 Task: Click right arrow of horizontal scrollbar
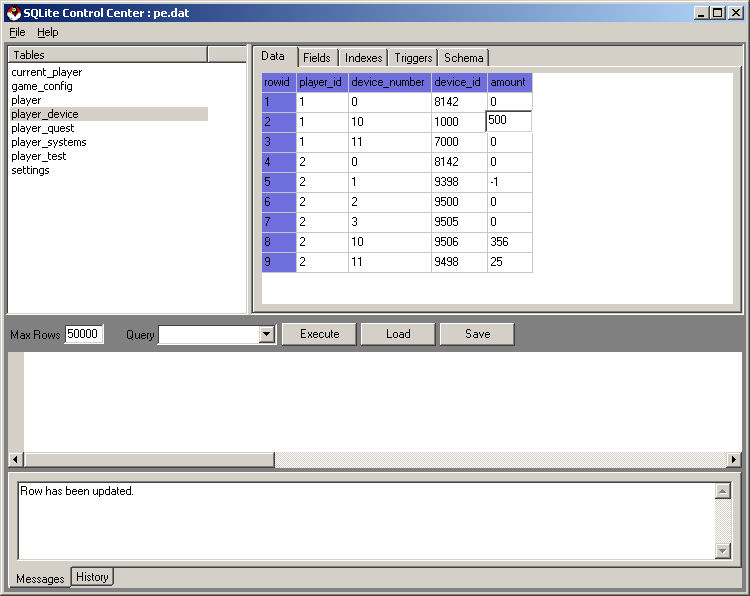pyautogui.click(x=734, y=460)
